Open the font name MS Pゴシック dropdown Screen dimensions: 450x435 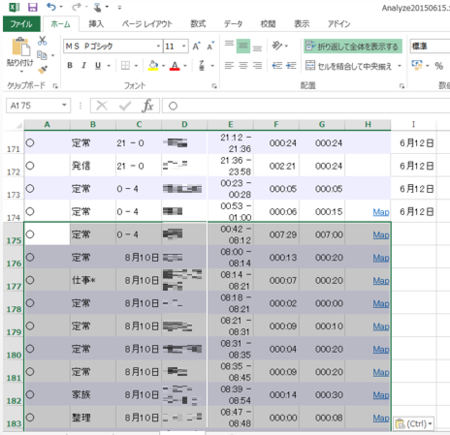159,46
